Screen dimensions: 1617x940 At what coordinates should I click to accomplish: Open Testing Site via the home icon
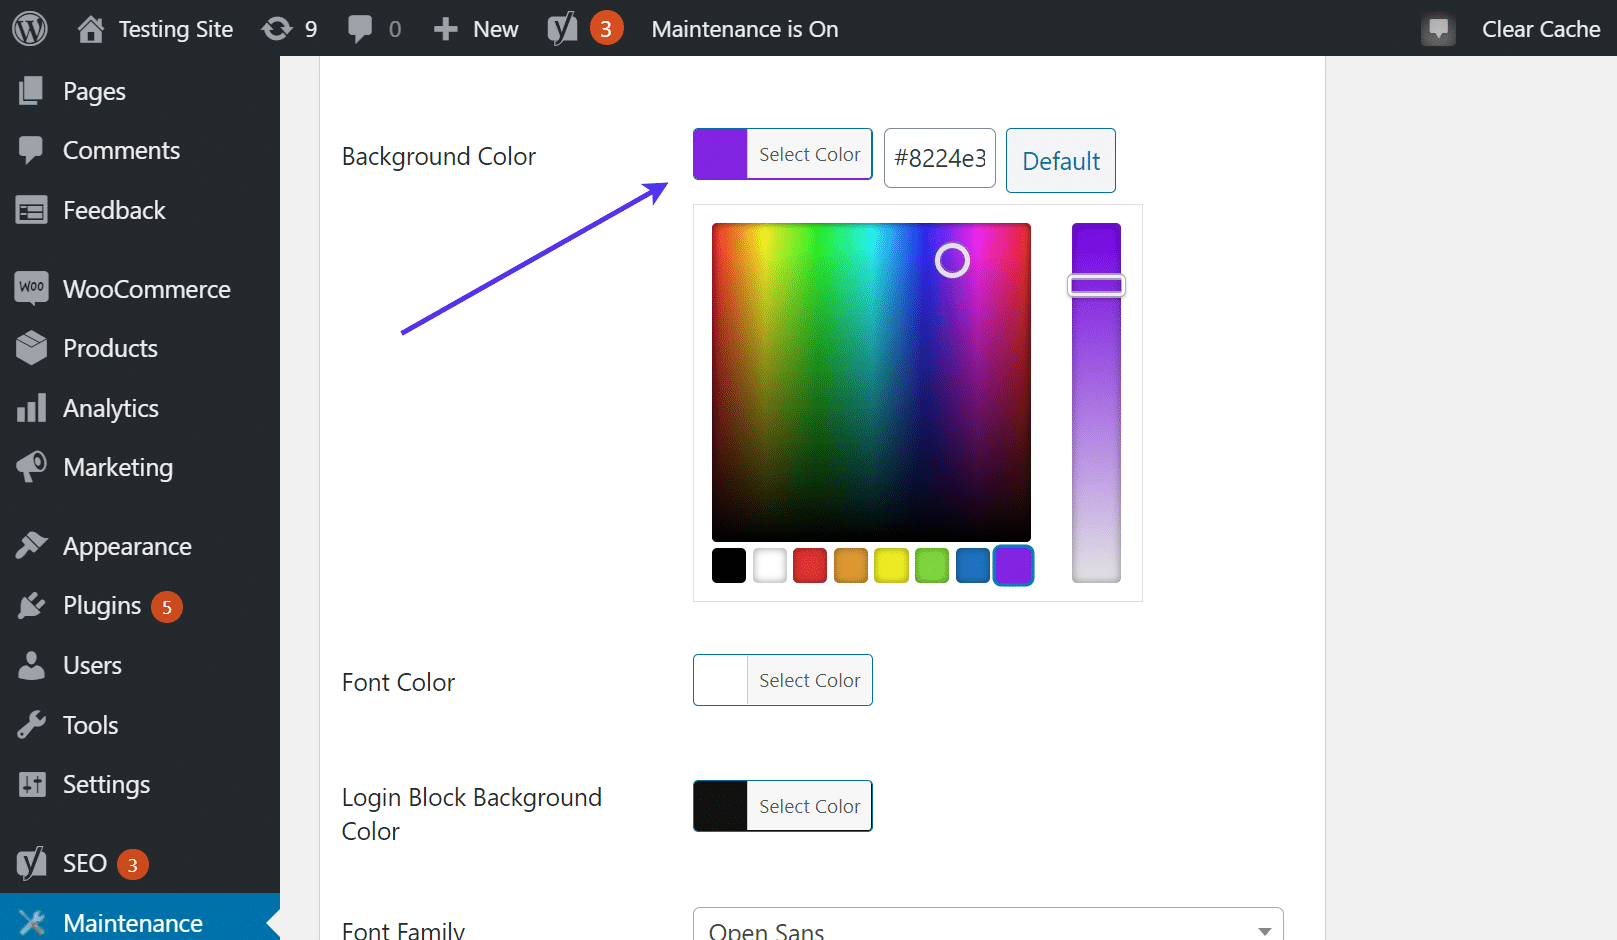point(90,28)
